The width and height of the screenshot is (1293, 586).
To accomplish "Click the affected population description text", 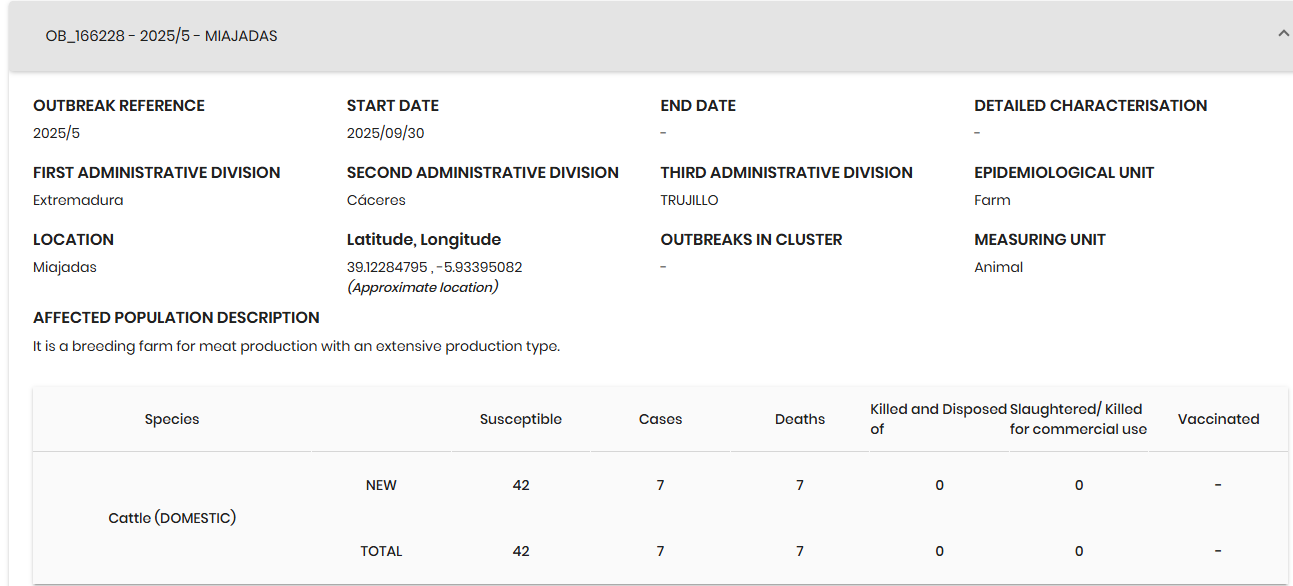I will [x=296, y=346].
